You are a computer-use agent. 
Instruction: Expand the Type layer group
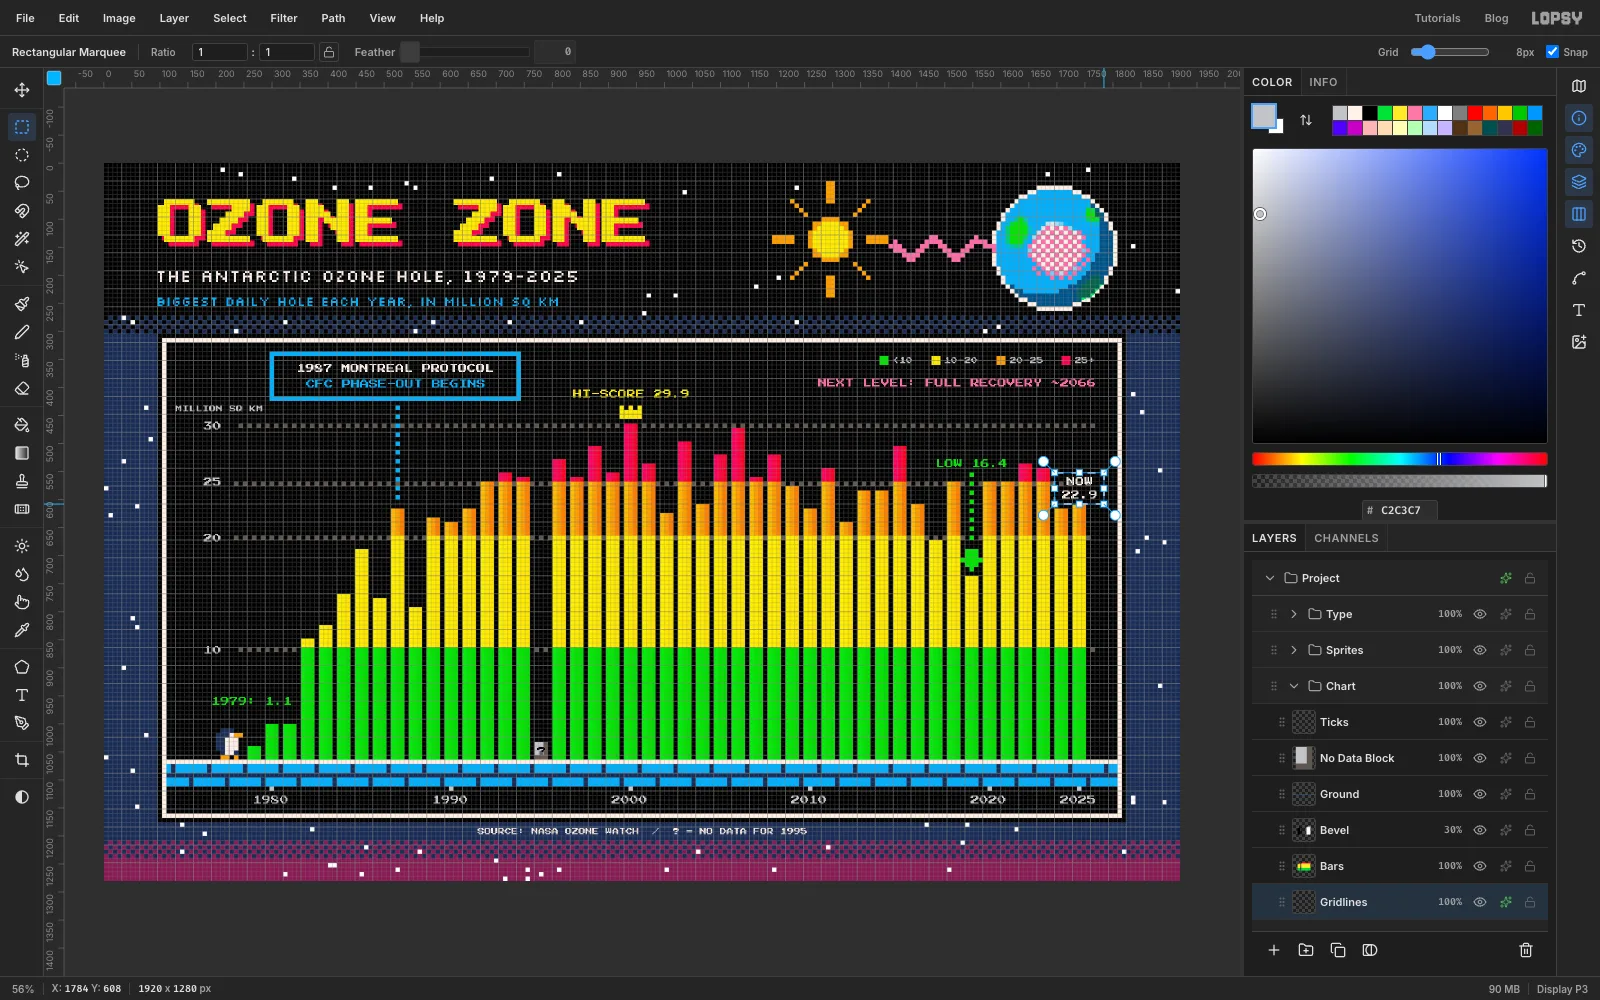click(1294, 614)
